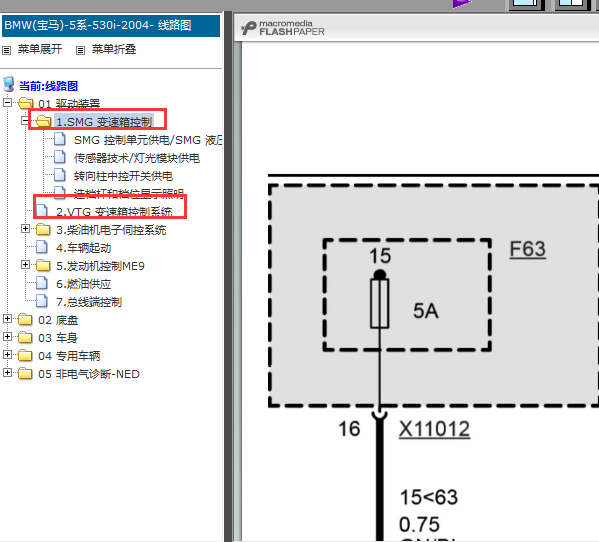Image resolution: width=599 pixels, height=542 pixels.
Task: Click the 3.柴油机电子伺控系统 folder icon
Action: pyautogui.click(x=44, y=230)
